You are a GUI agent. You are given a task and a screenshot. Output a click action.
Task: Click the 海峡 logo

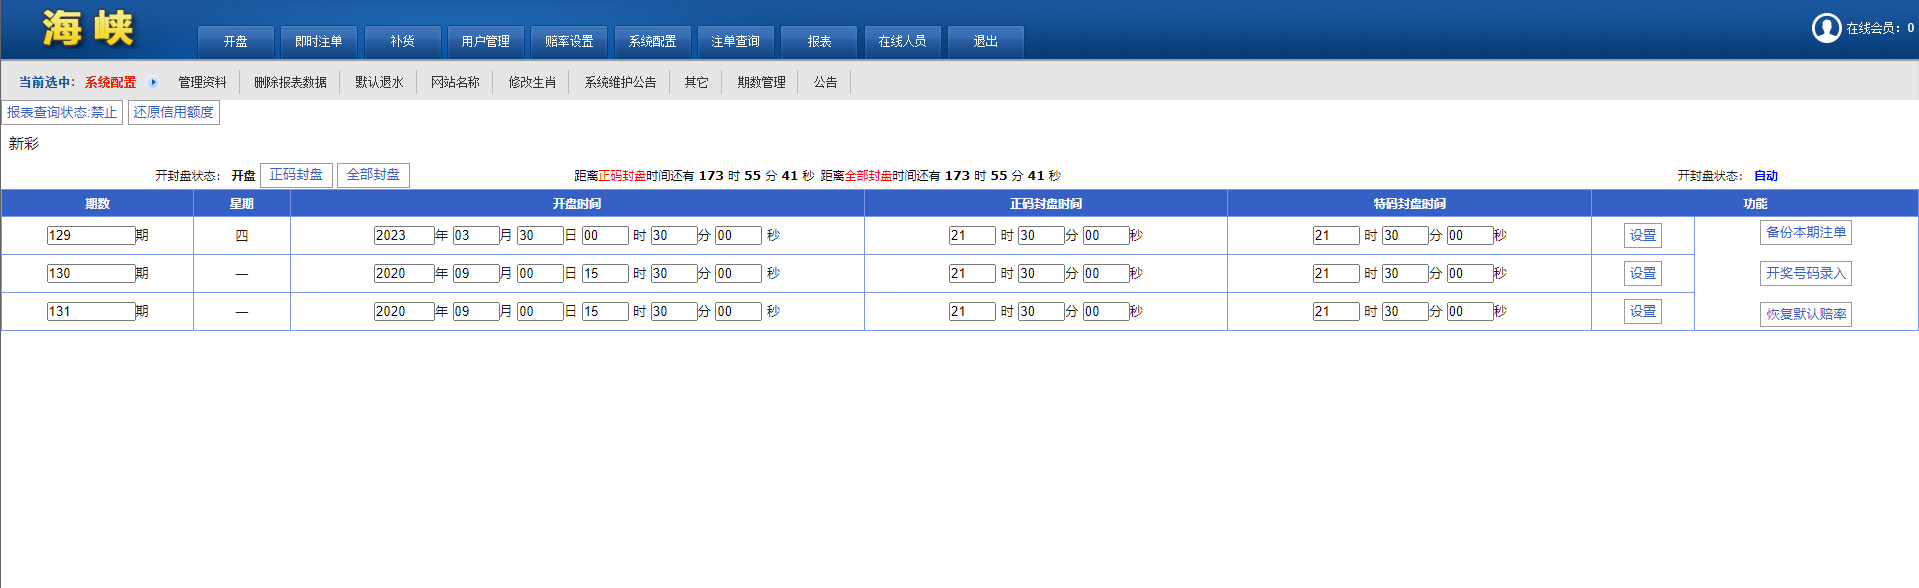click(88, 28)
